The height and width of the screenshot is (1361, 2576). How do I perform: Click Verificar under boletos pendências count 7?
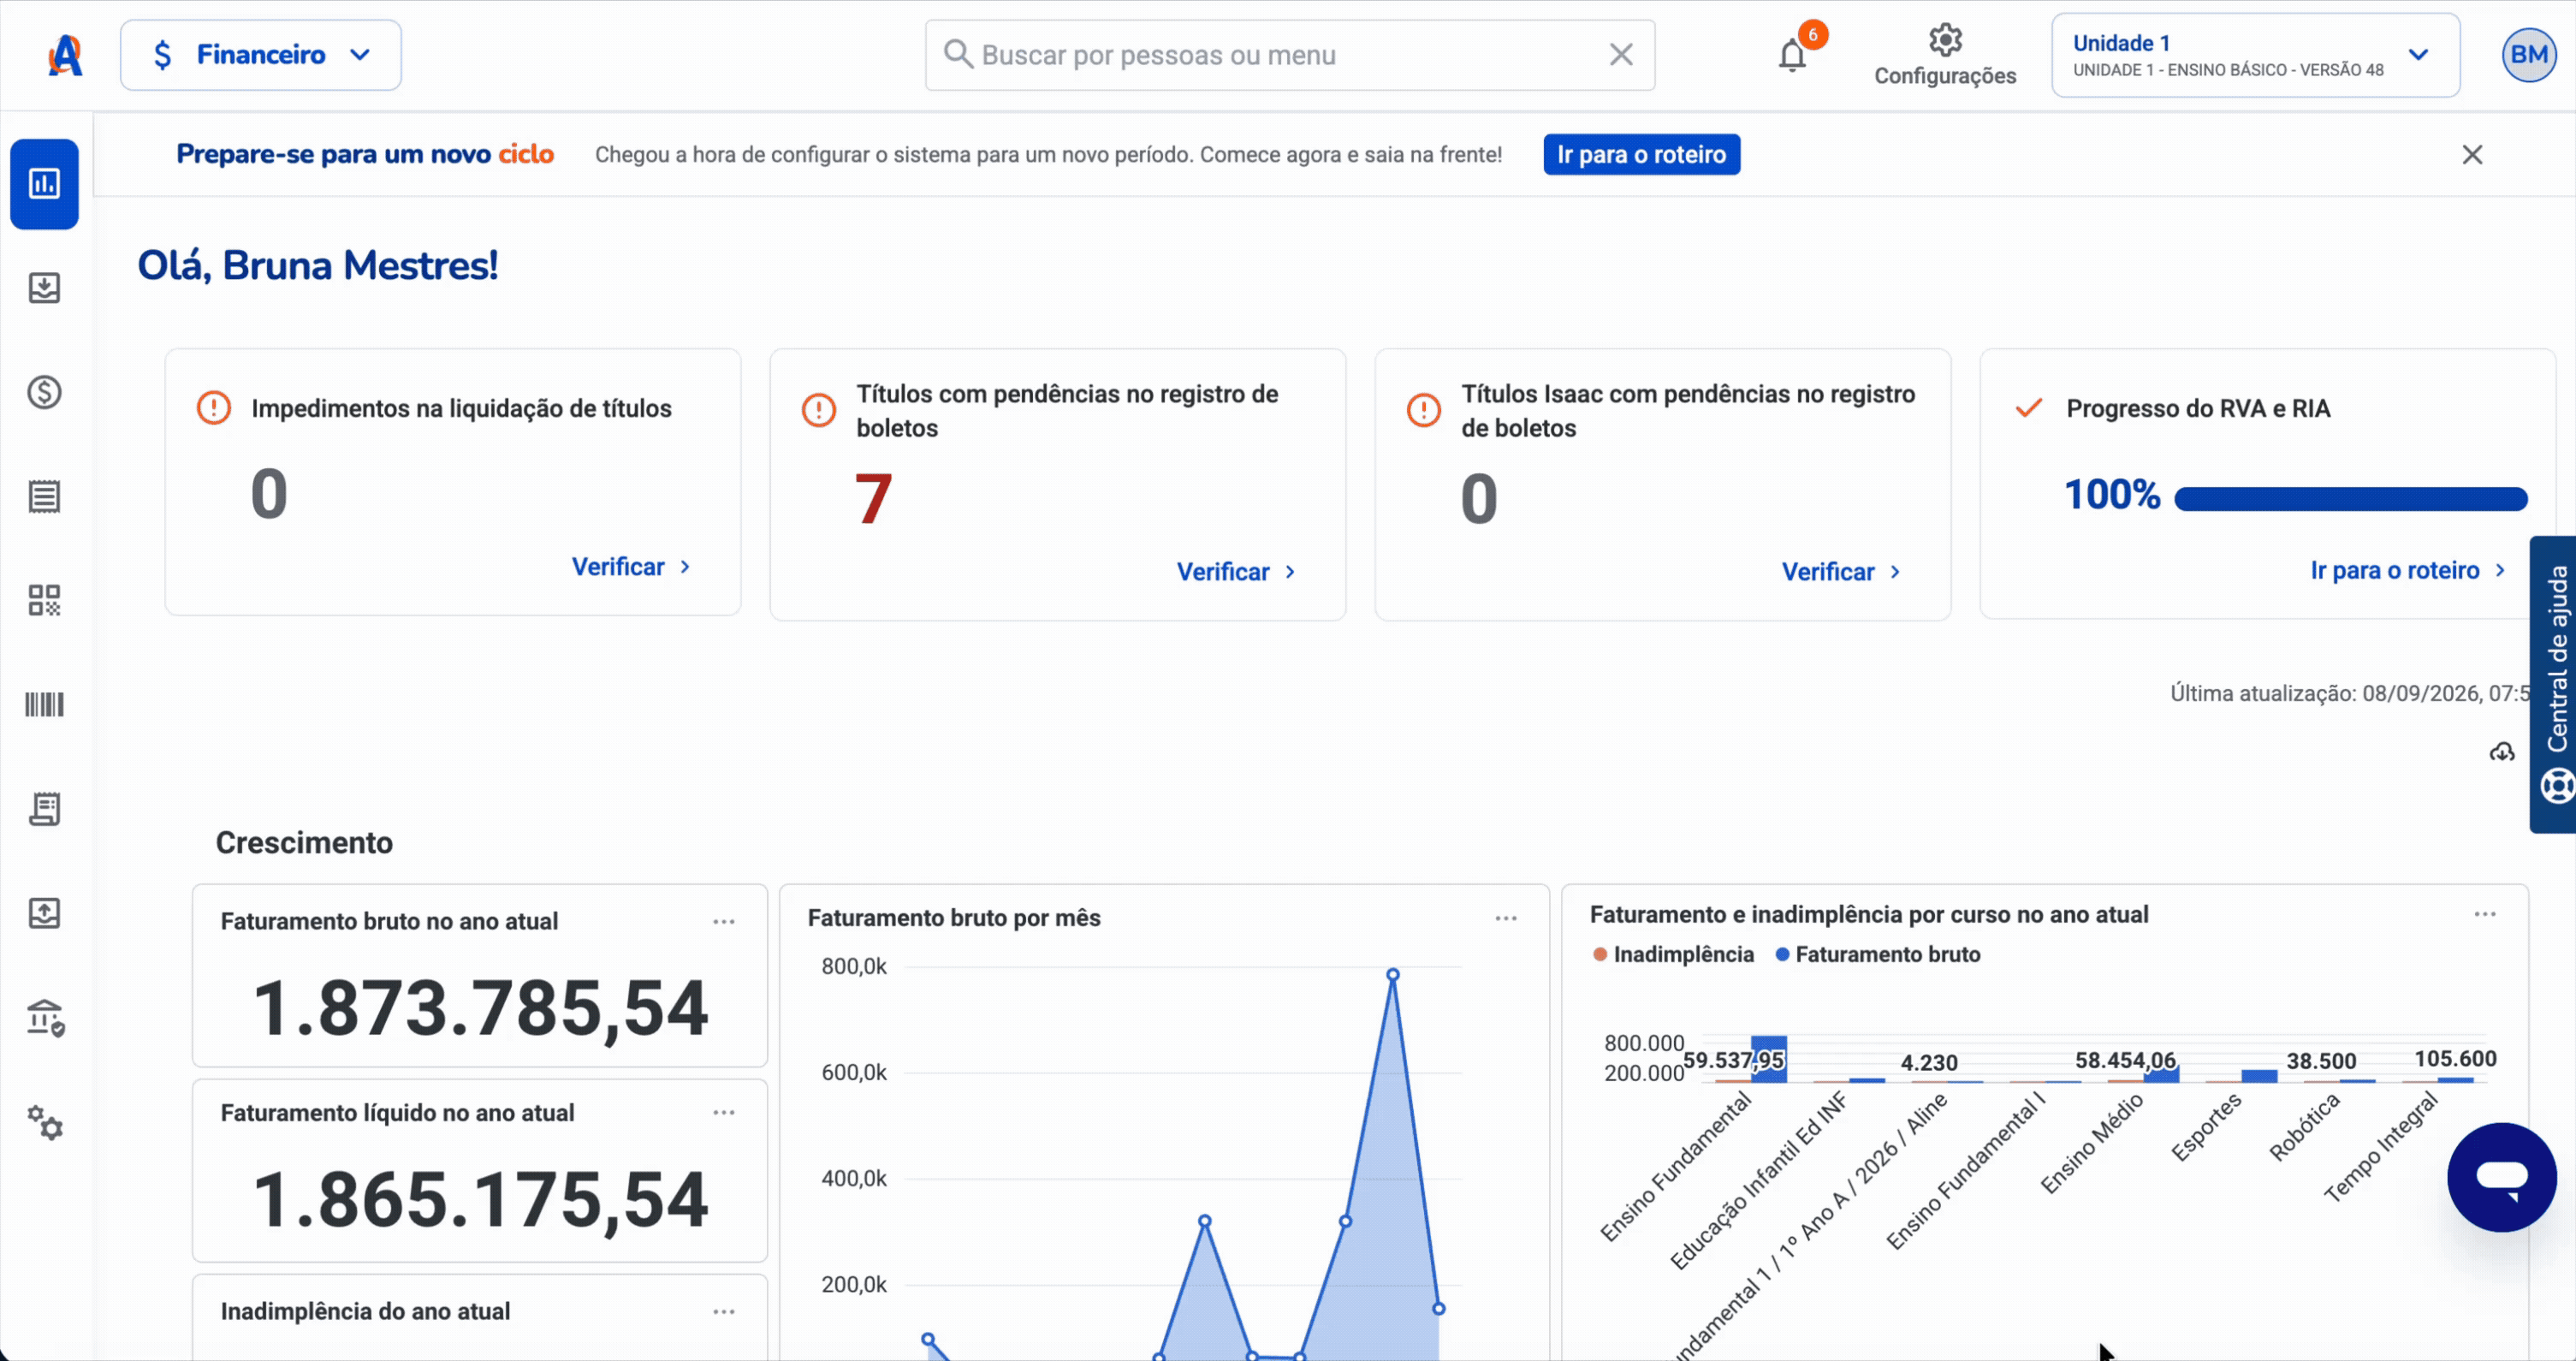click(1236, 572)
